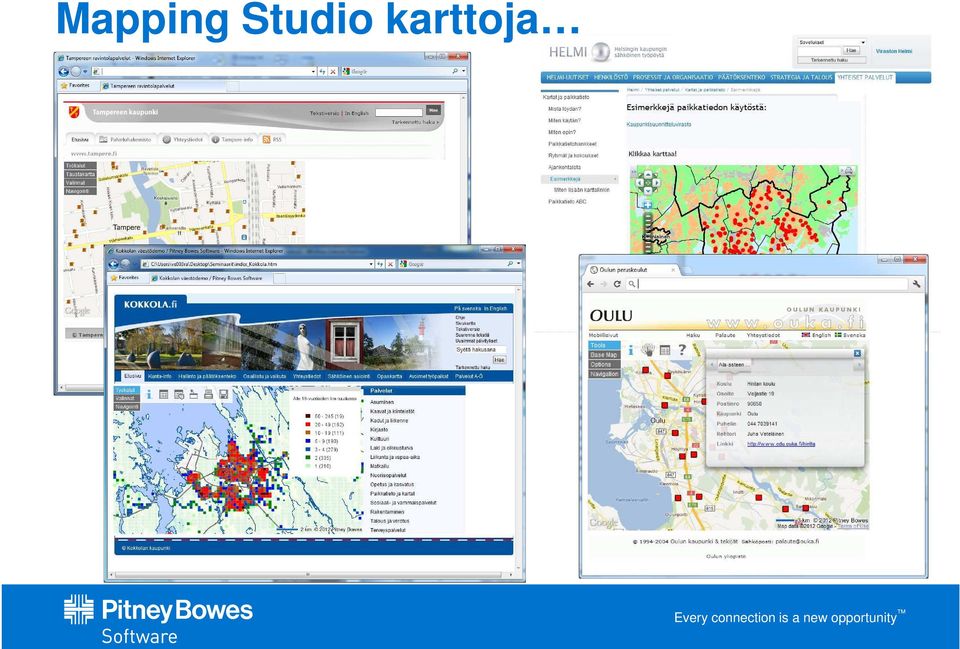Image resolution: width=960 pixels, height=649 pixels.
Task: Expand the Base Map panel on the Oulu map
Action: coord(604,355)
